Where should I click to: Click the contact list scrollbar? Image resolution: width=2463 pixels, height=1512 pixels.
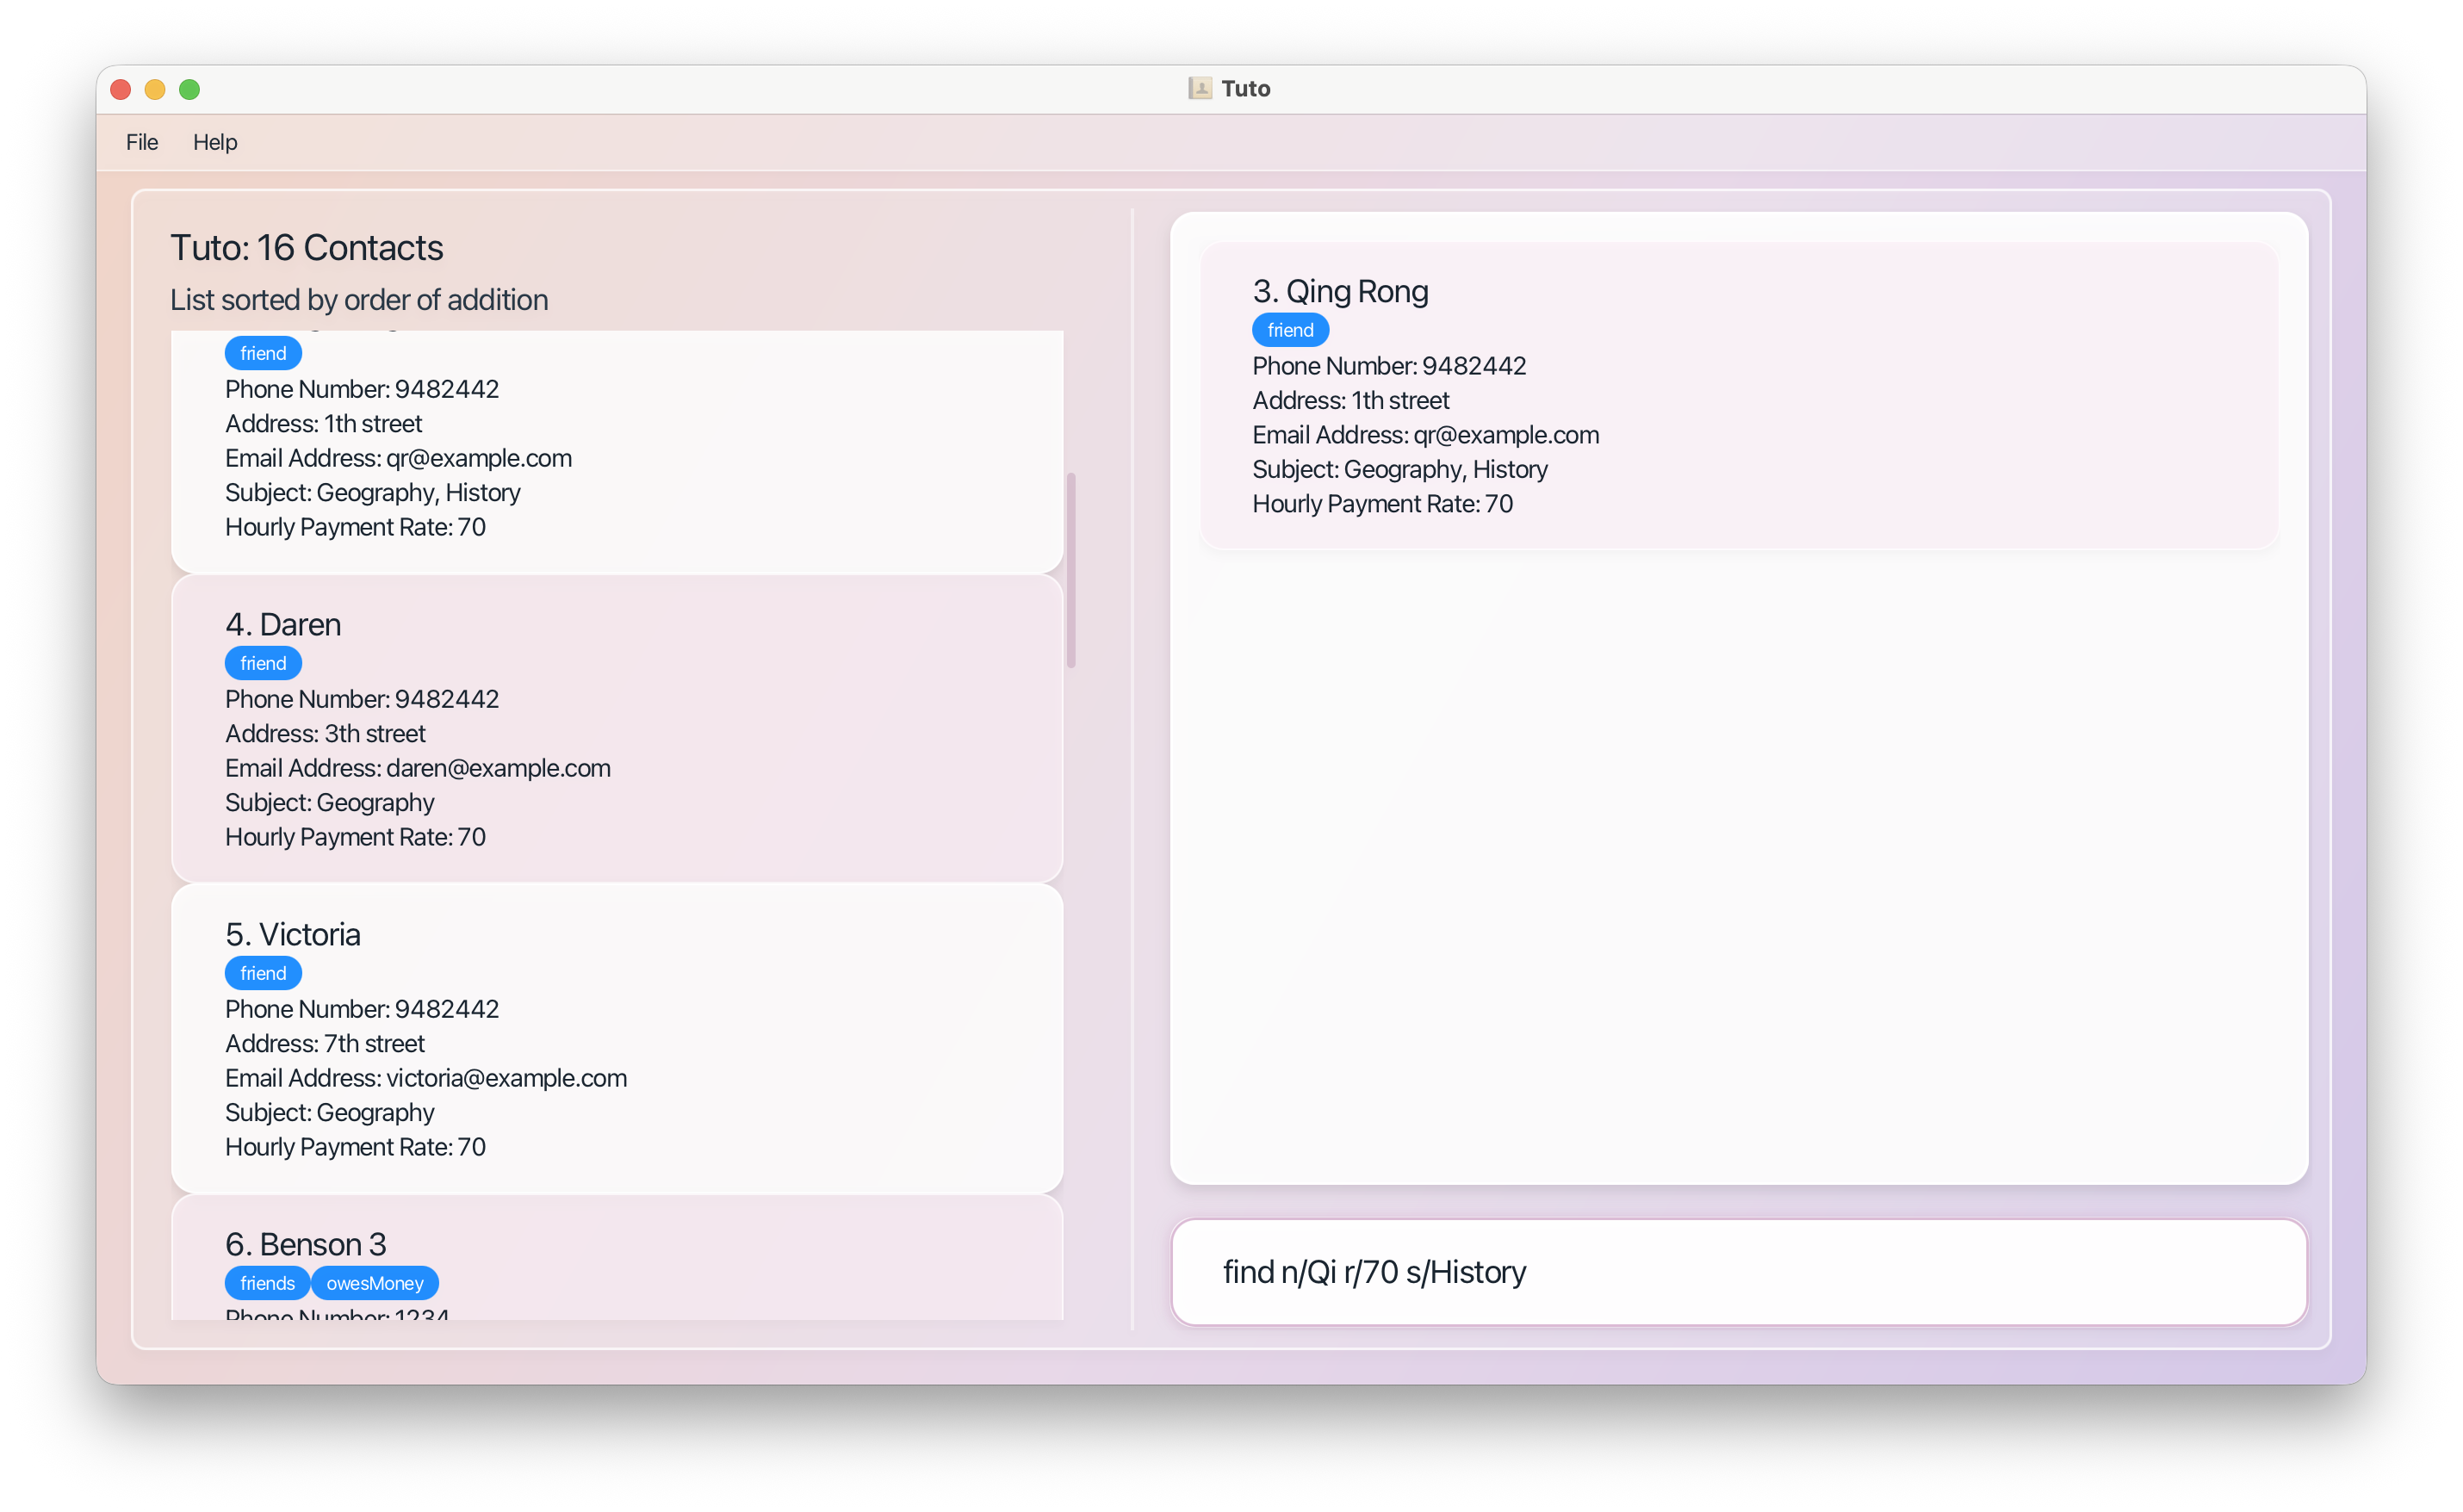(1071, 570)
